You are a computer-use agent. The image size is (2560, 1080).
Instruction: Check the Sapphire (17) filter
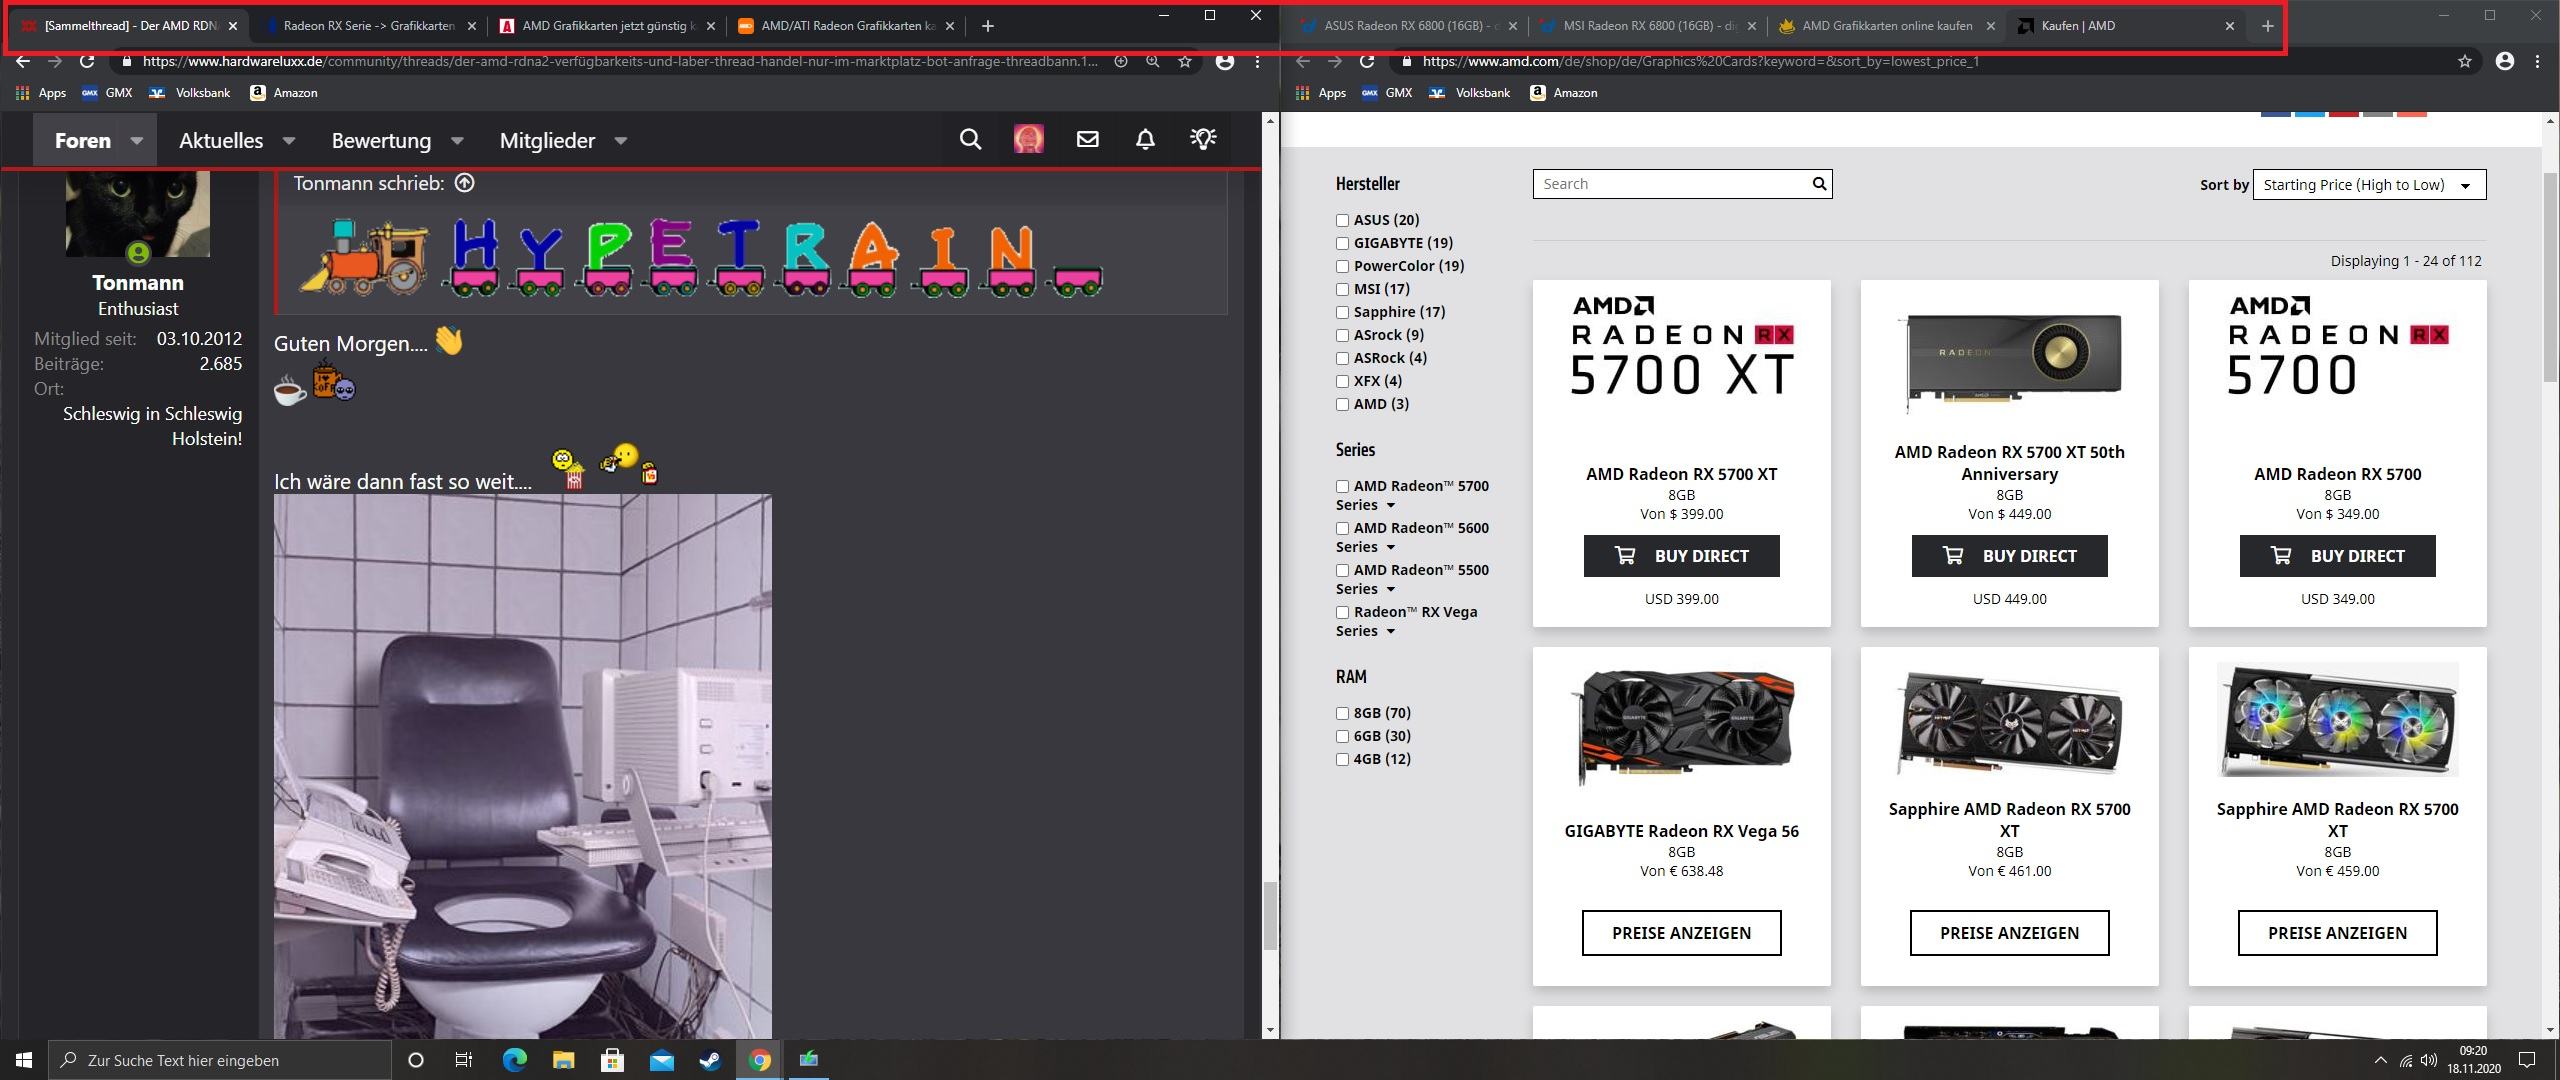point(1342,312)
